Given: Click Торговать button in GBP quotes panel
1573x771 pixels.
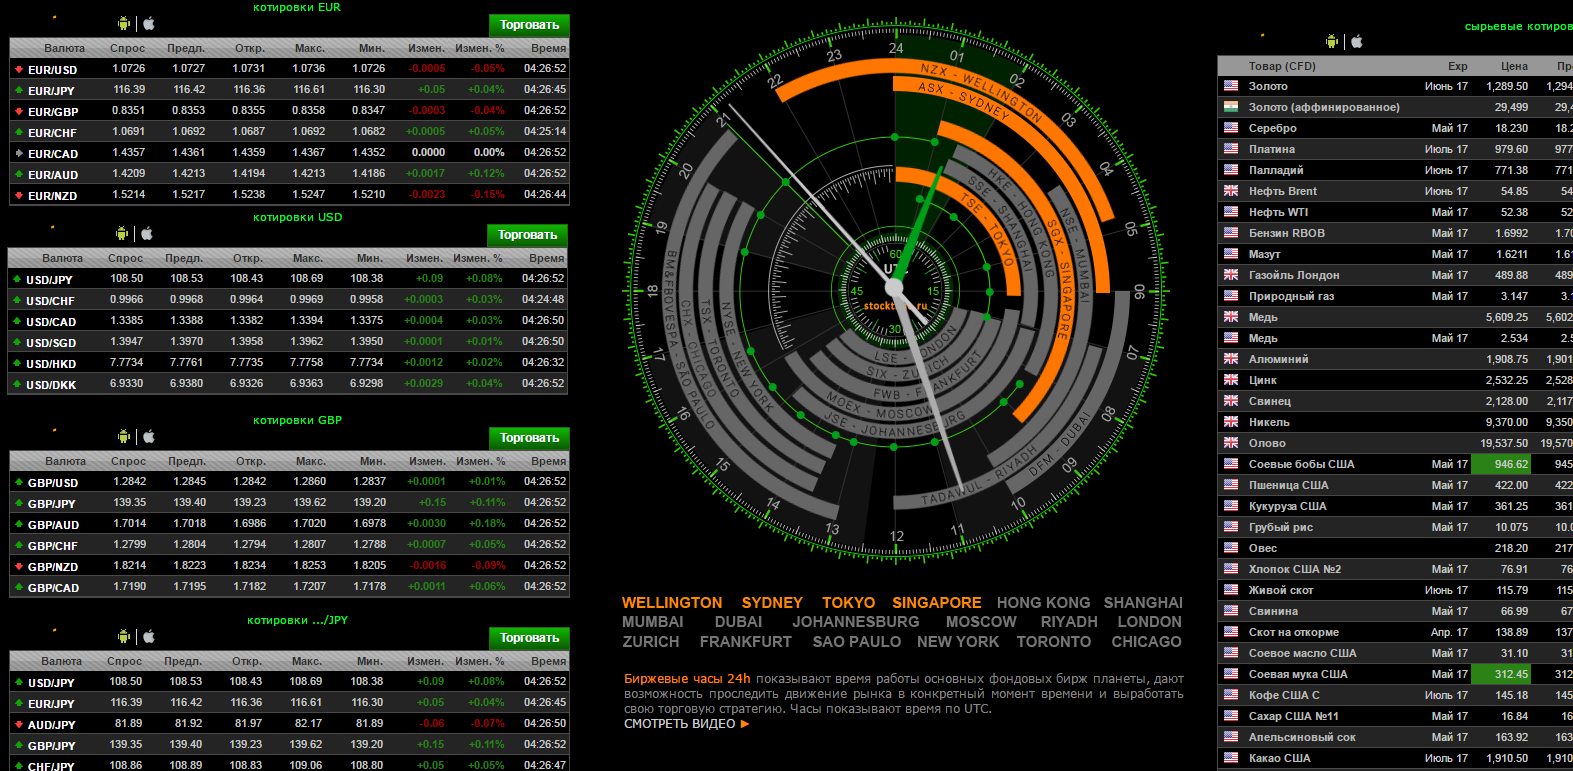Looking at the screenshot, I should [529, 438].
